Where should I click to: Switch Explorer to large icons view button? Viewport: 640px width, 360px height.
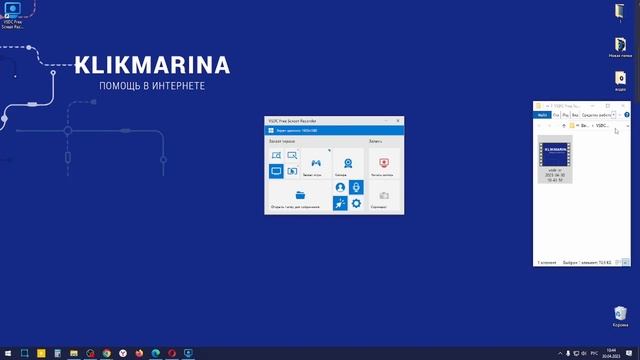coord(625,262)
